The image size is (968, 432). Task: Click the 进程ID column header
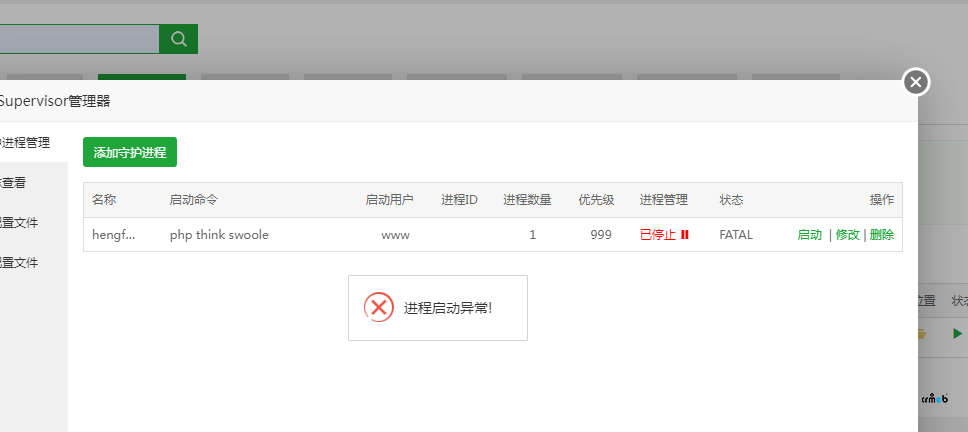click(459, 200)
